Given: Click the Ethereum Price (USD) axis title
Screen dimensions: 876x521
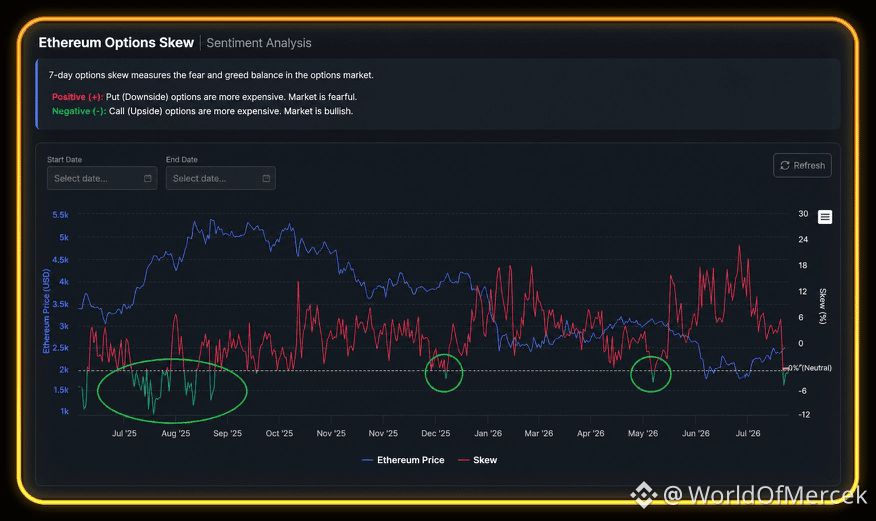Looking at the screenshot, I should tap(46, 311).
